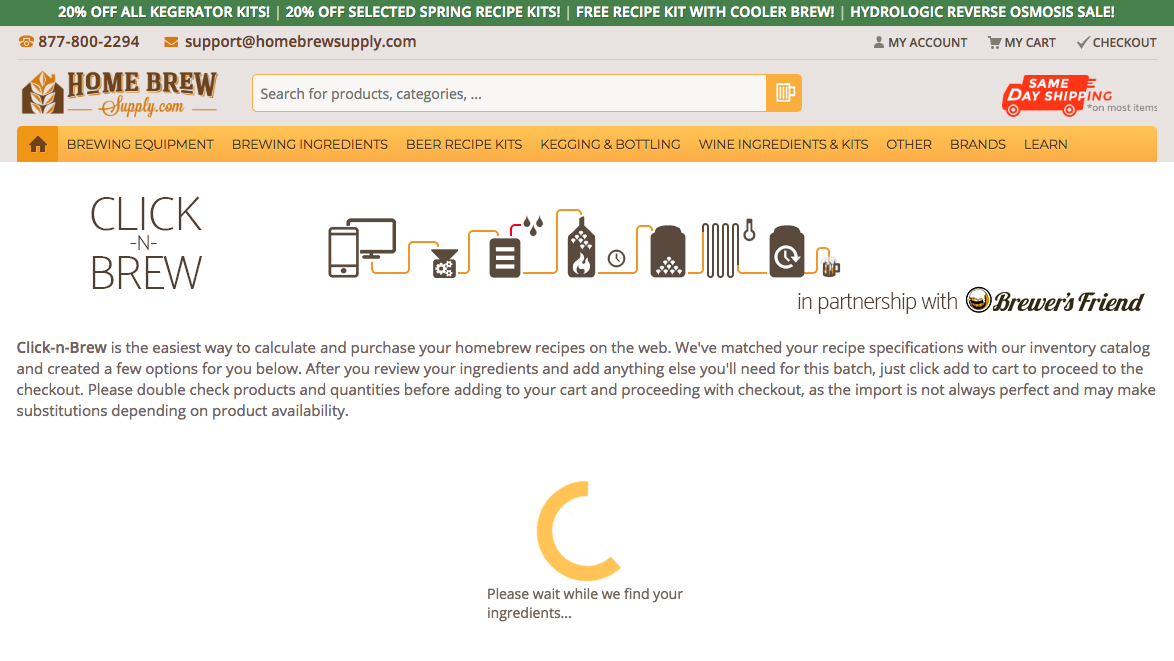The height and width of the screenshot is (661, 1174).
Task: Open My Cart in the header
Action: [x=1021, y=43]
